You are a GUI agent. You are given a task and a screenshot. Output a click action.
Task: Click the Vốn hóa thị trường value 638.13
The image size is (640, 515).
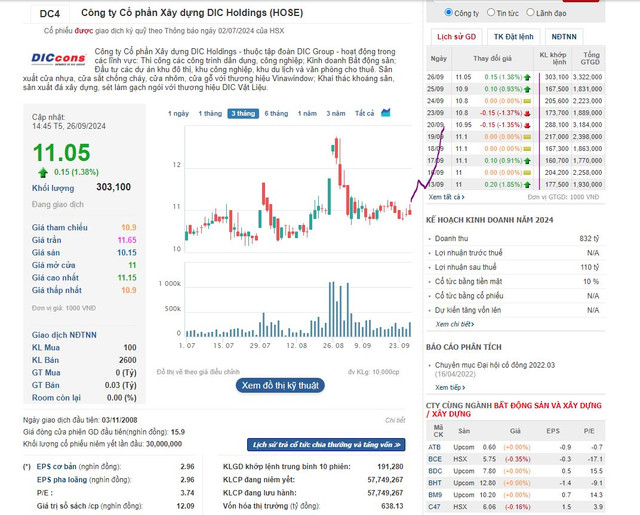click(392, 506)
